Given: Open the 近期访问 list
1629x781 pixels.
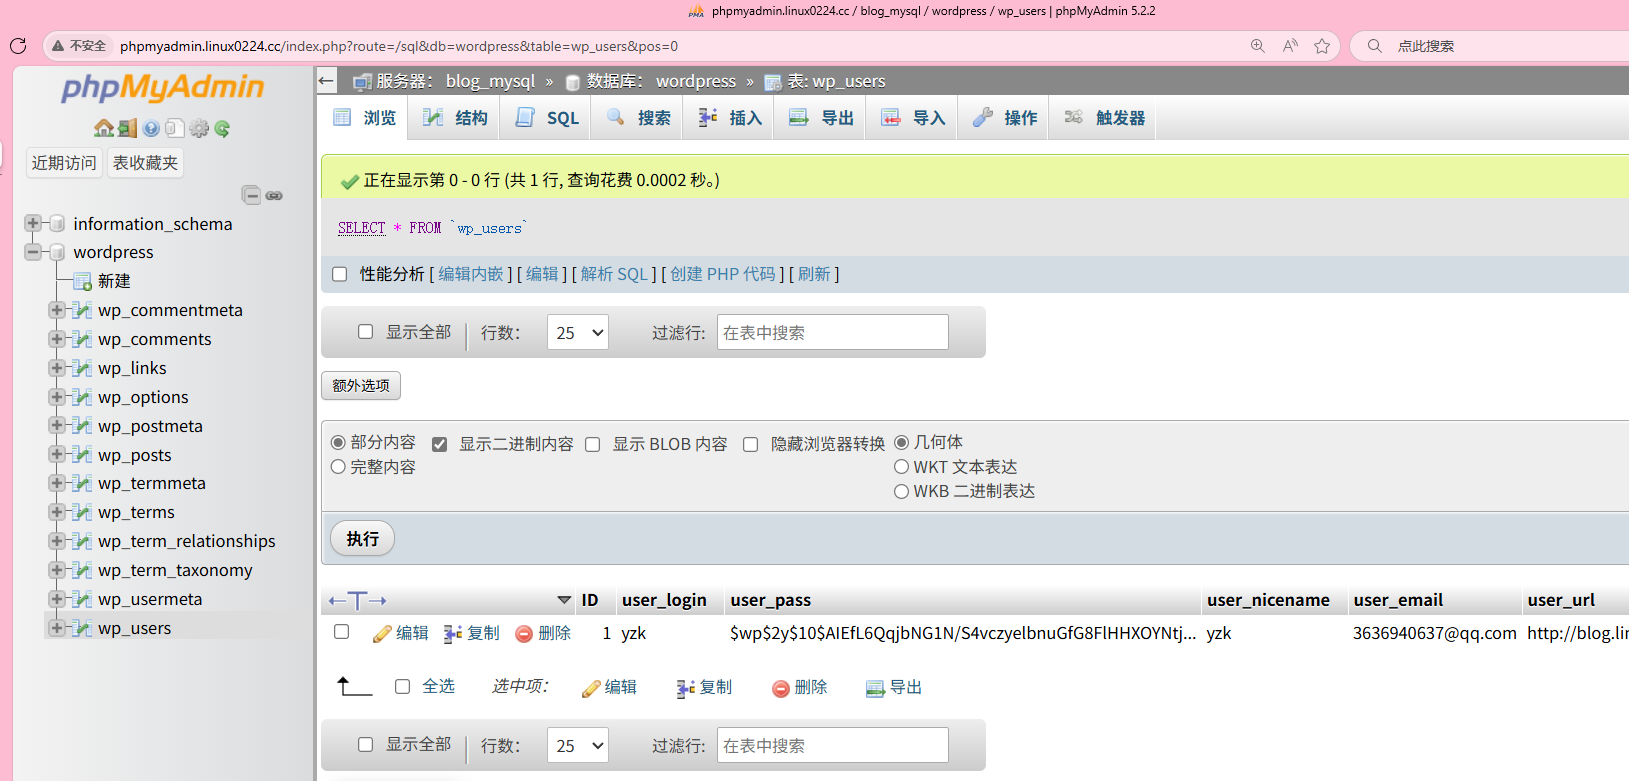Looking at the screenshot, I should [64, 163].
